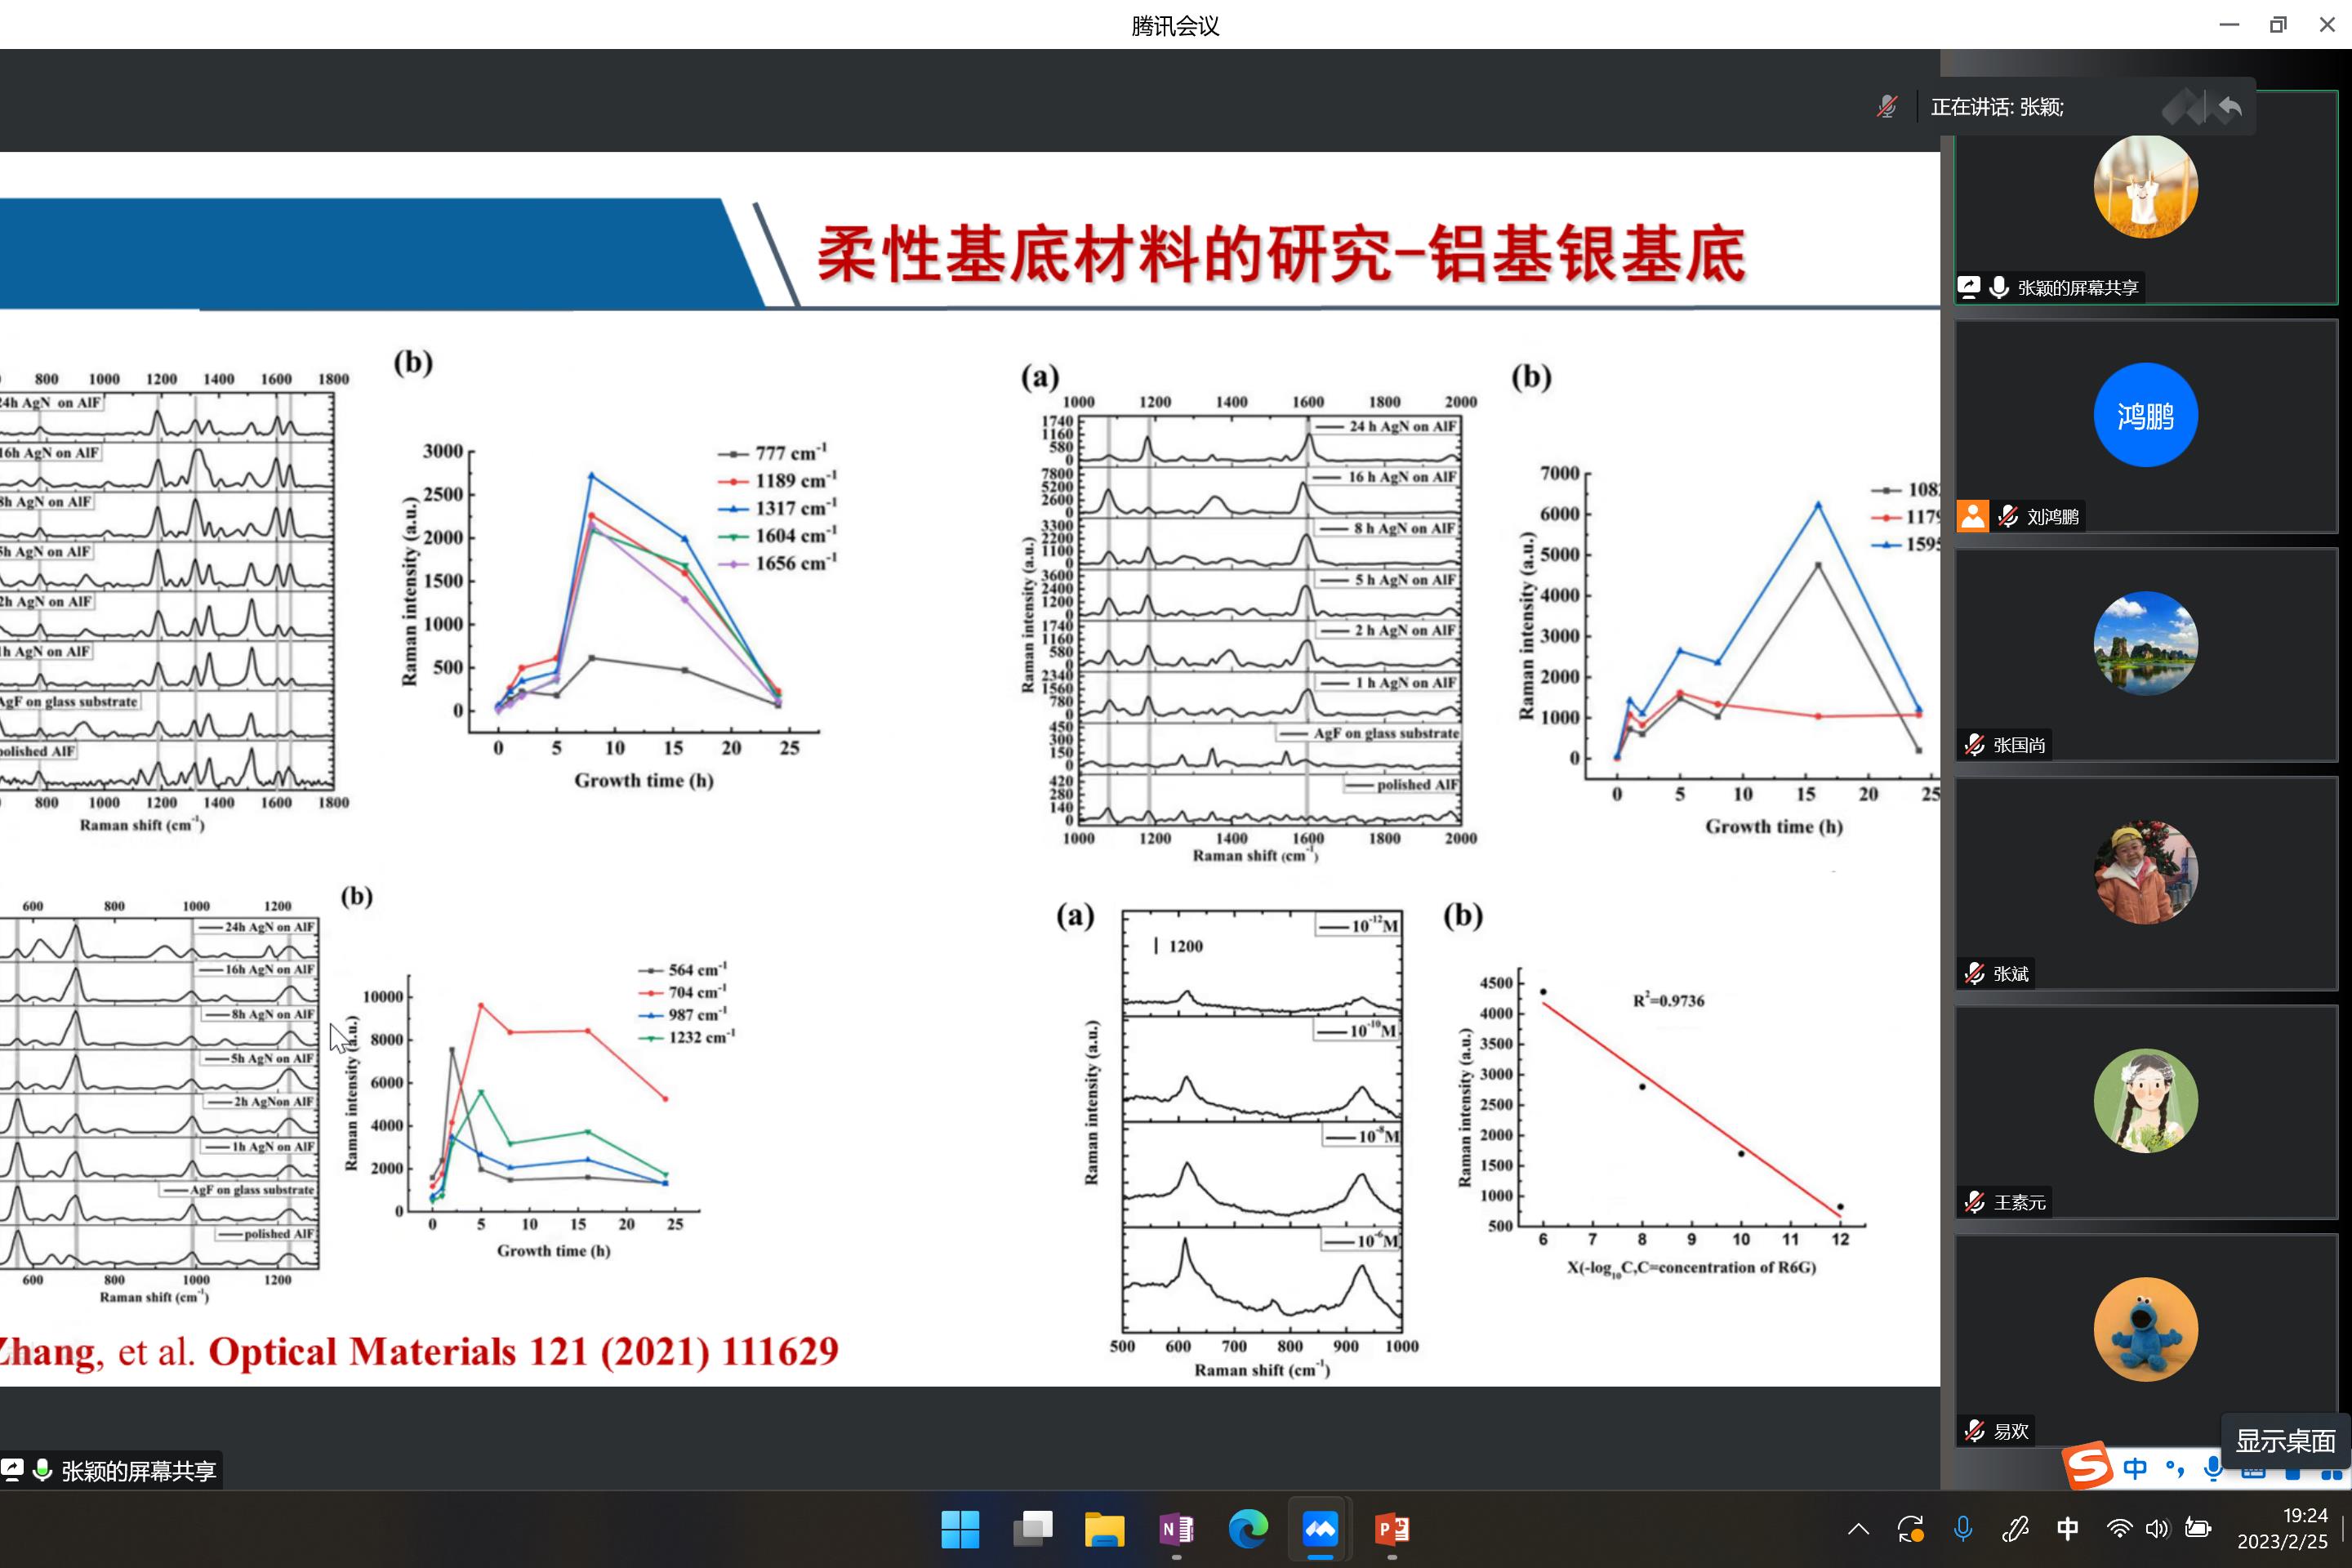The image size is (2352, 1568).
Task: Toggle Sogou Chinese/English mode
Action: pos(2134,1468)
